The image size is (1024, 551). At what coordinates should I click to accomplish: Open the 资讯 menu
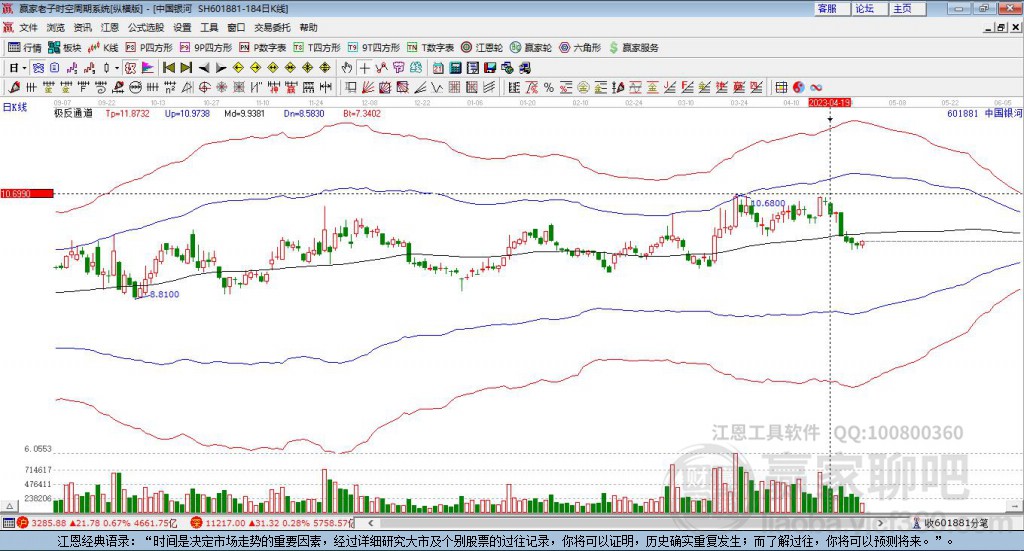coord(82,27)
